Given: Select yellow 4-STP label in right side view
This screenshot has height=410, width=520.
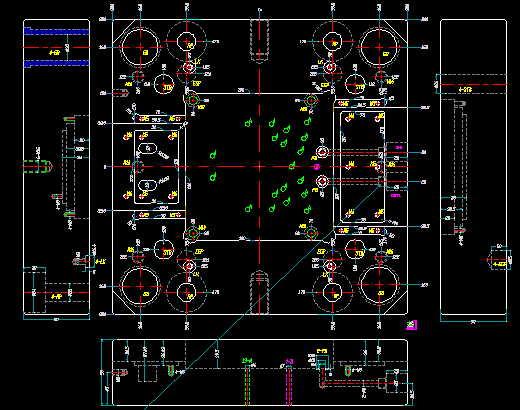Looking at the screenshot, I should tap(465, 90).
